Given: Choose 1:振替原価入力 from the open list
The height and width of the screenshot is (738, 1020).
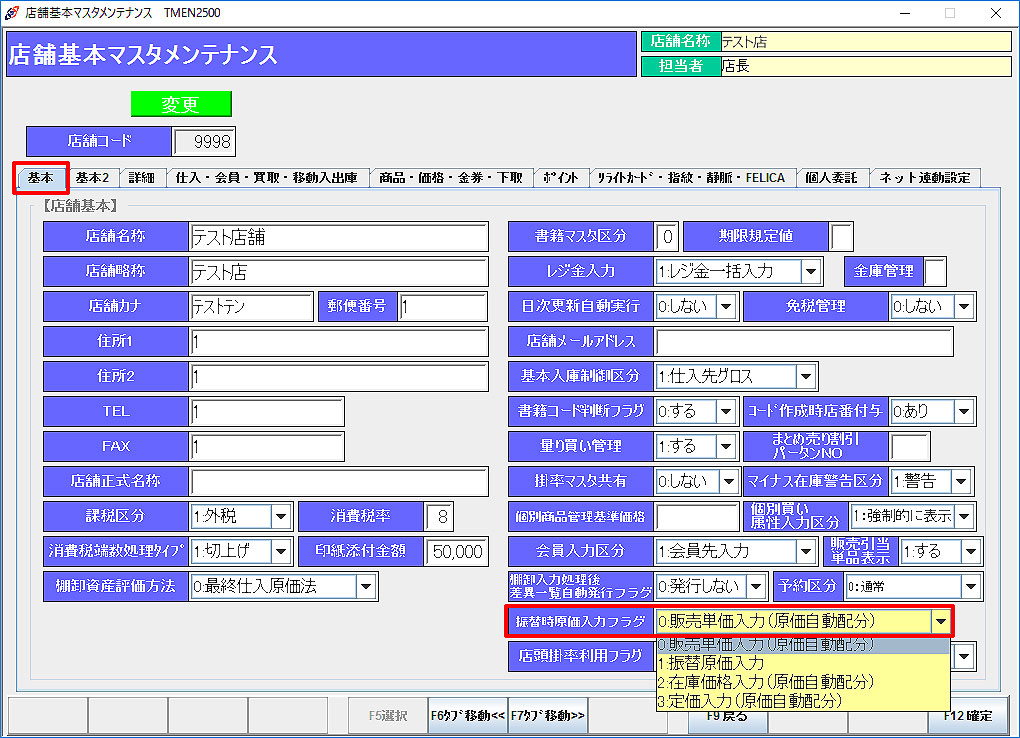Looking at the screenshot, I should 712,663.
